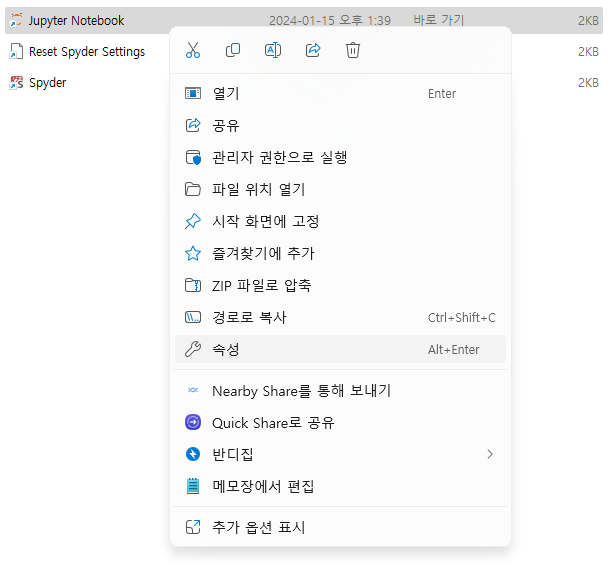616x567 pixels.
Task: Click the path copy icon
Action: tap(193, 317)
